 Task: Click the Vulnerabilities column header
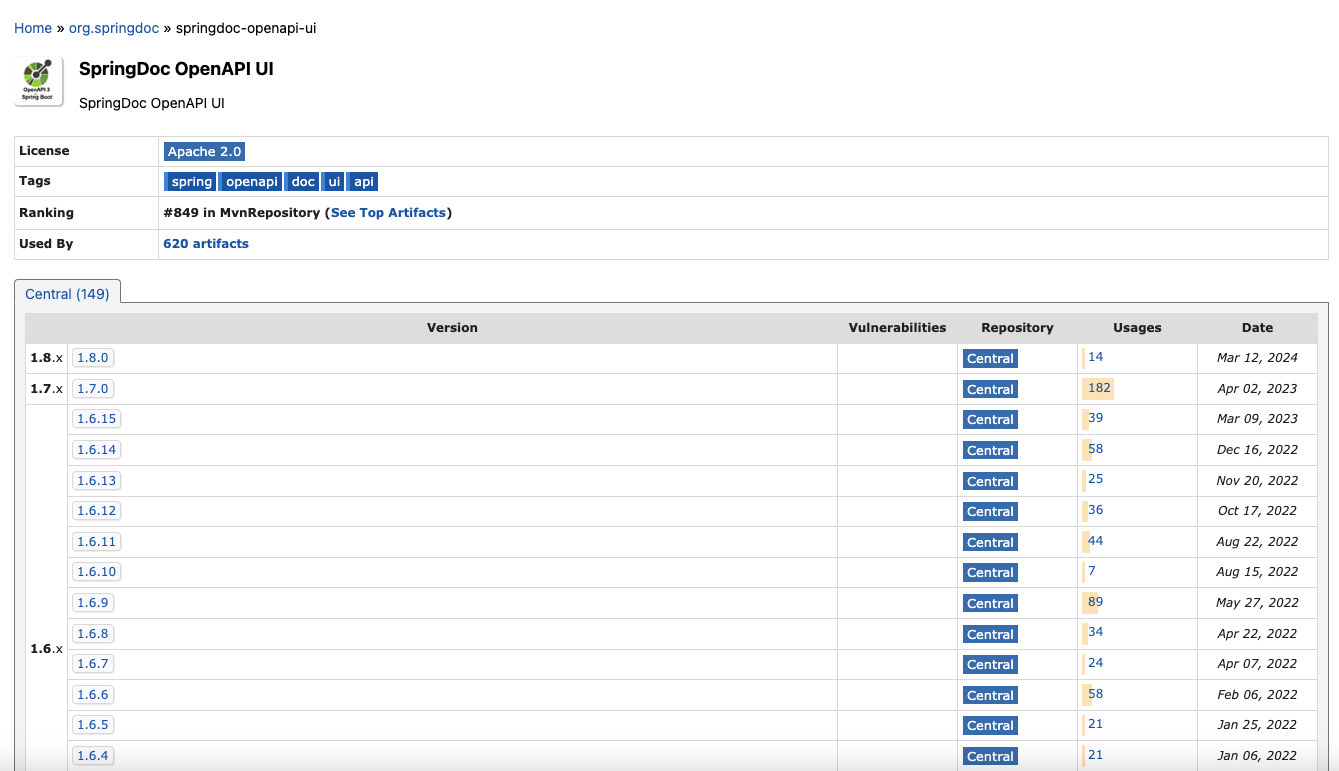click(897, 328)
